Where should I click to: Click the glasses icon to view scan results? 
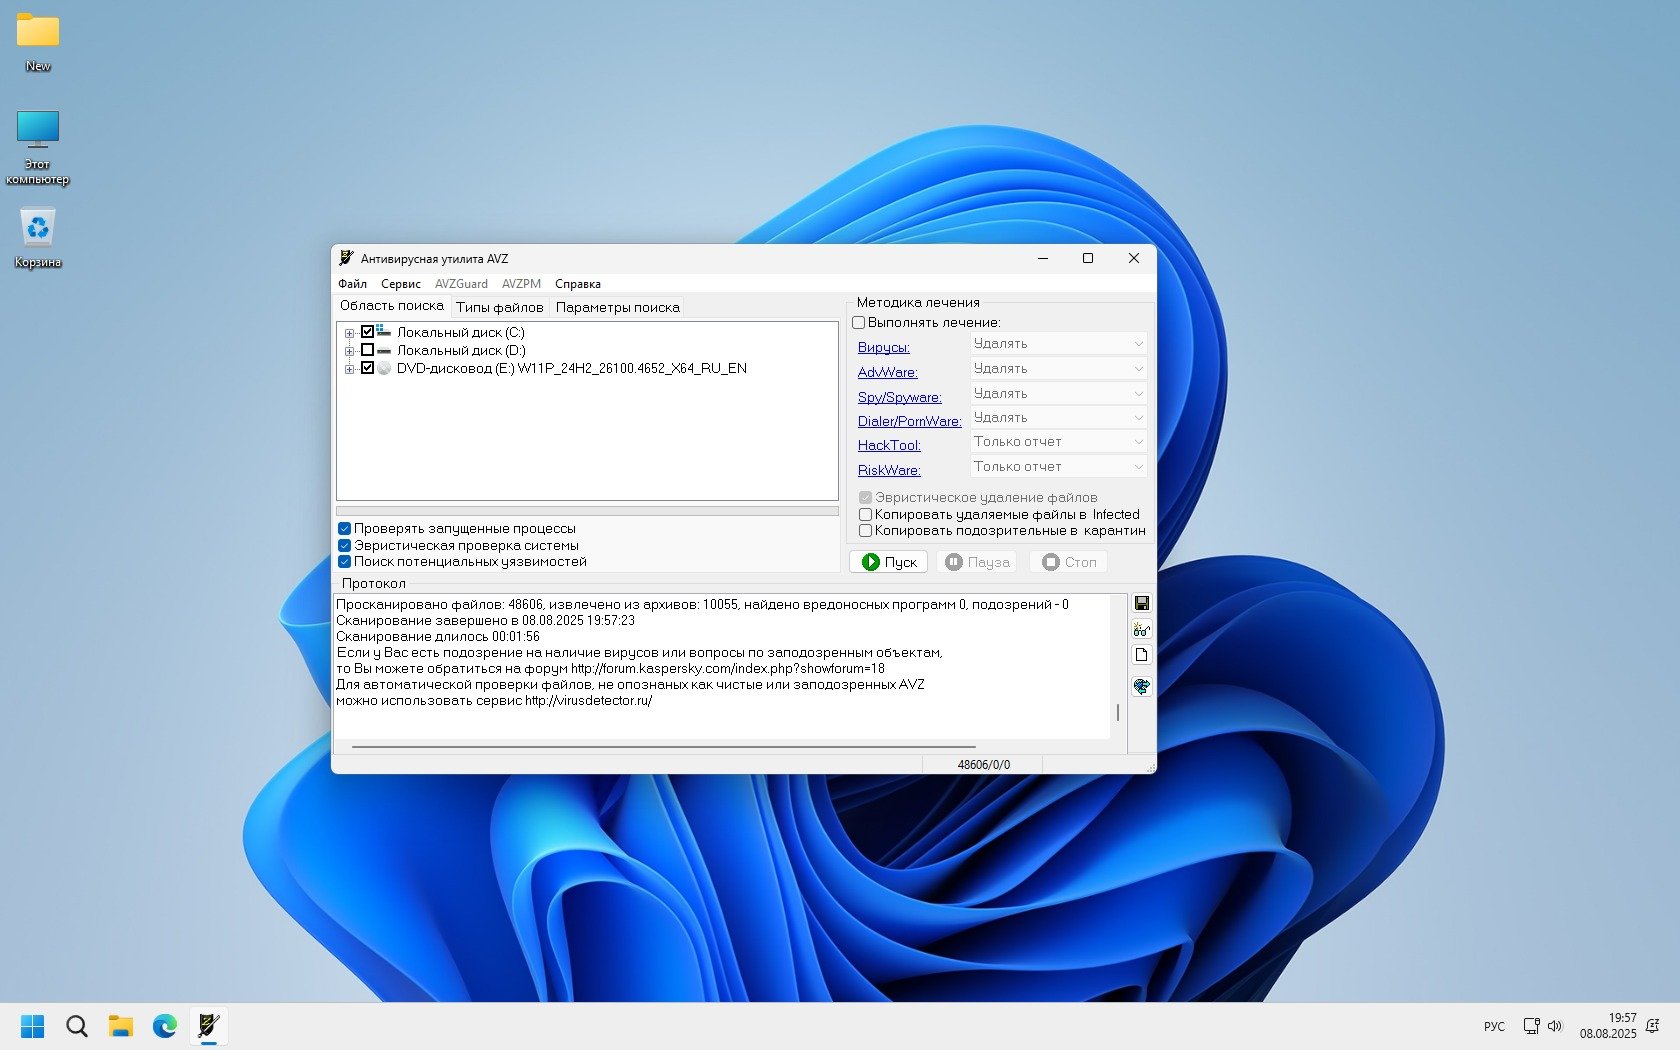point(1141,630)
